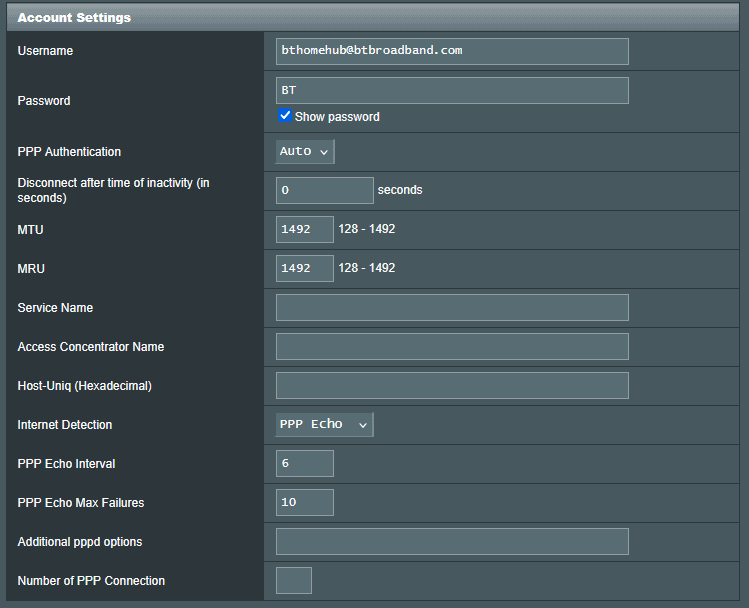Viewport: 749px width, 608px height.
Task: Click the Show password label text
Action: point(337,117)
